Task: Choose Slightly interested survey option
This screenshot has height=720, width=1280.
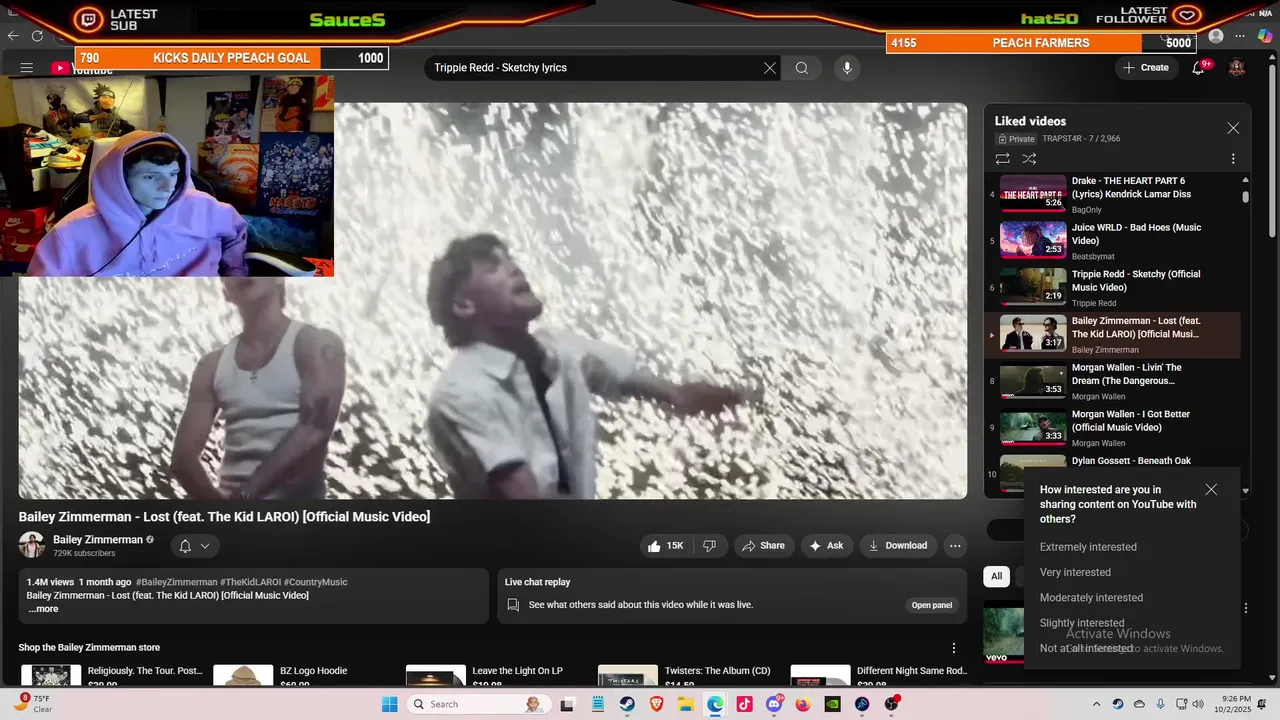Action: [1082, 623]
